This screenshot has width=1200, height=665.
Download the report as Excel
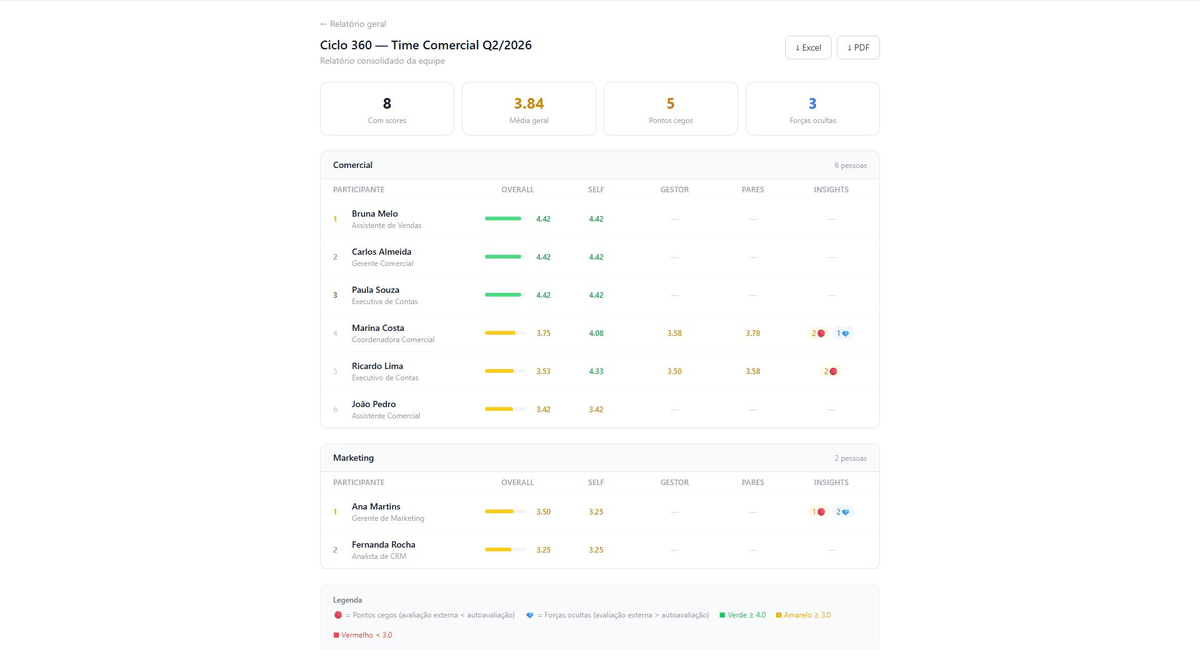[x=808, y=47]
